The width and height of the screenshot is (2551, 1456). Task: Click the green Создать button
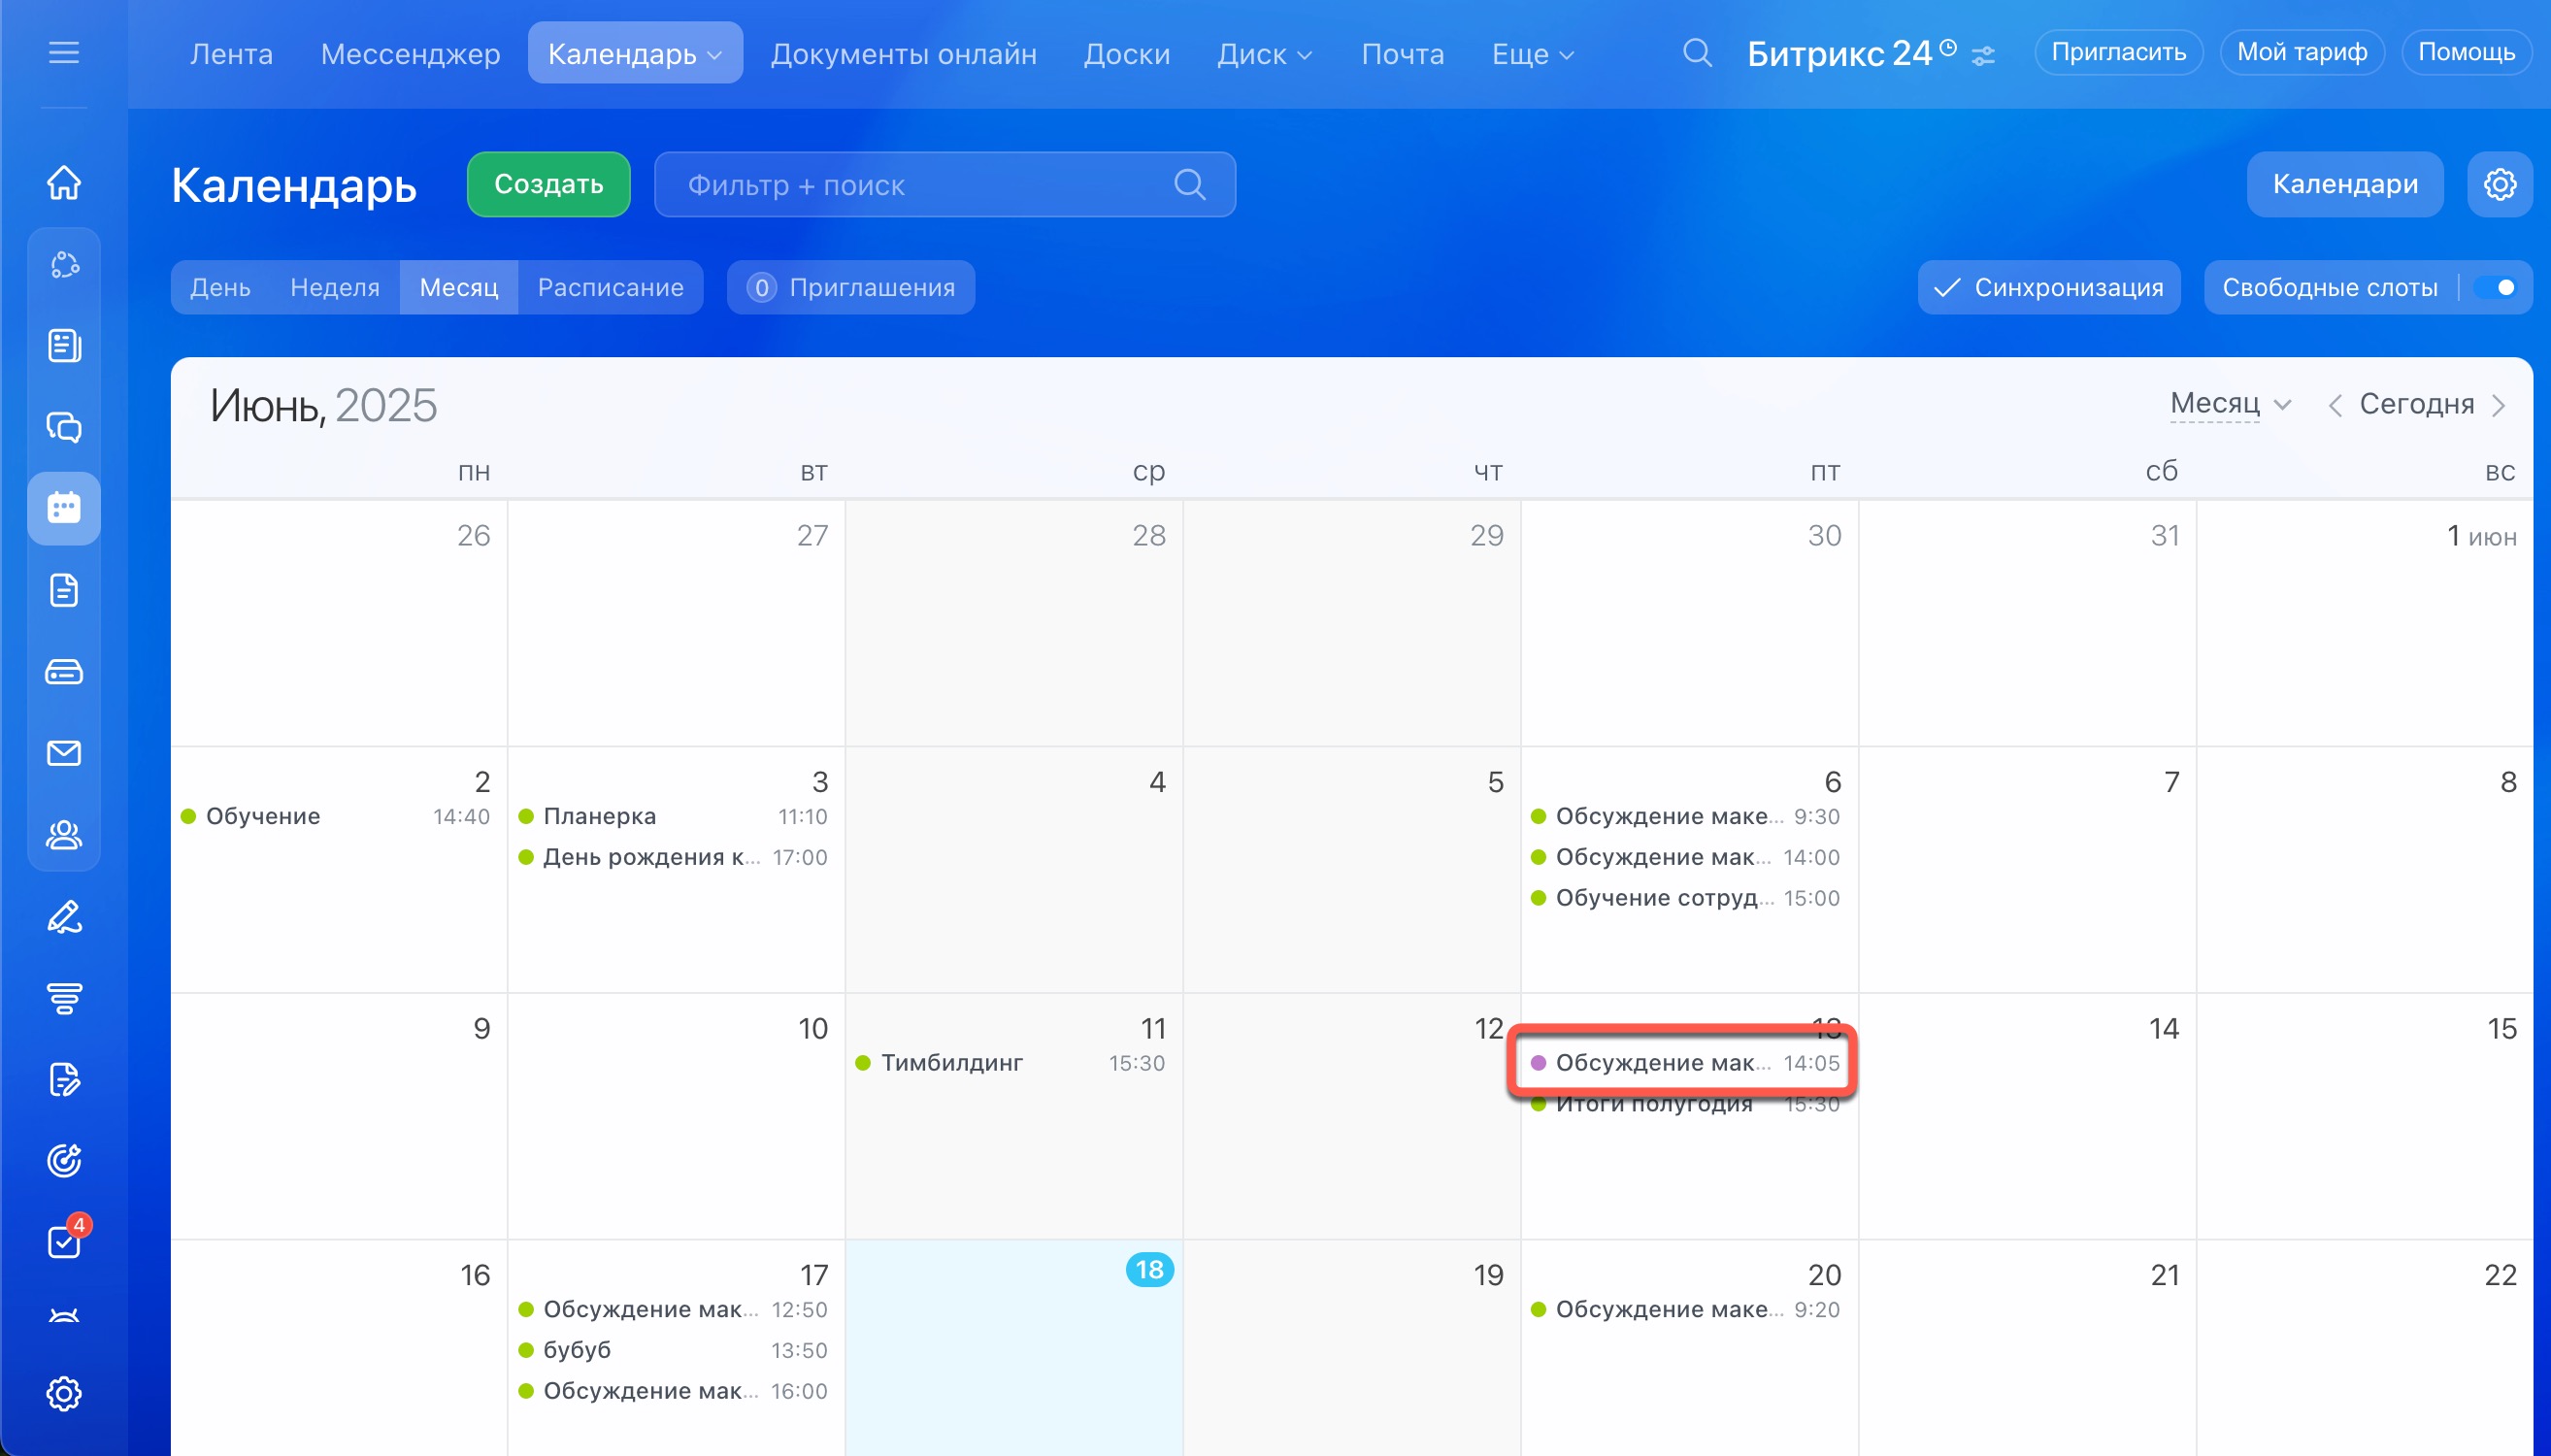tap(548, 184)
